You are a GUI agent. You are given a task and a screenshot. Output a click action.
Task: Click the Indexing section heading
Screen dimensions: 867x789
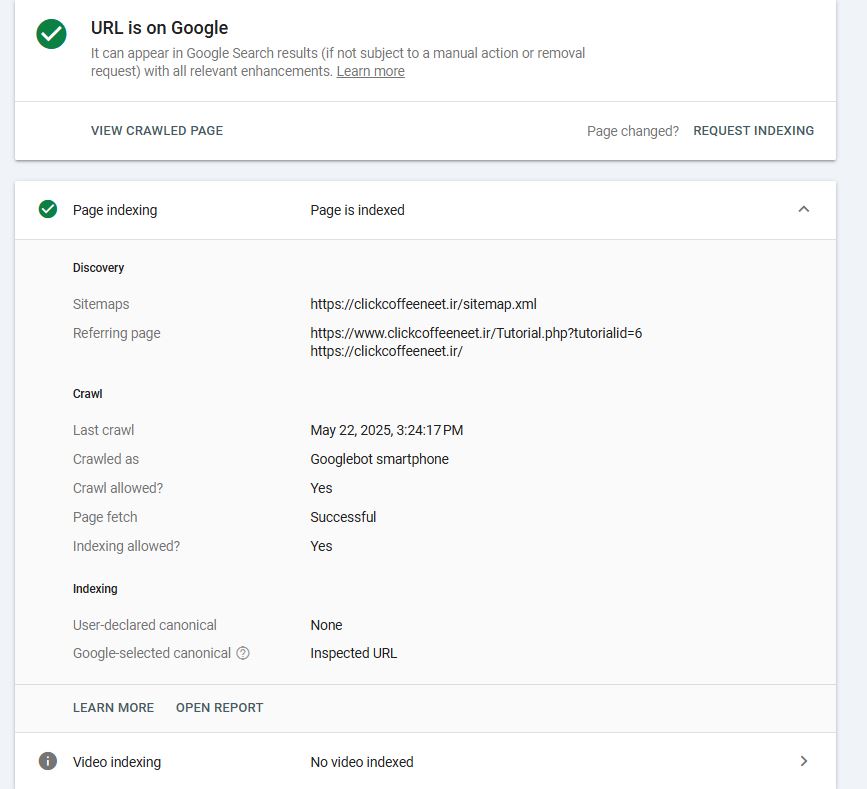point(95,589)
